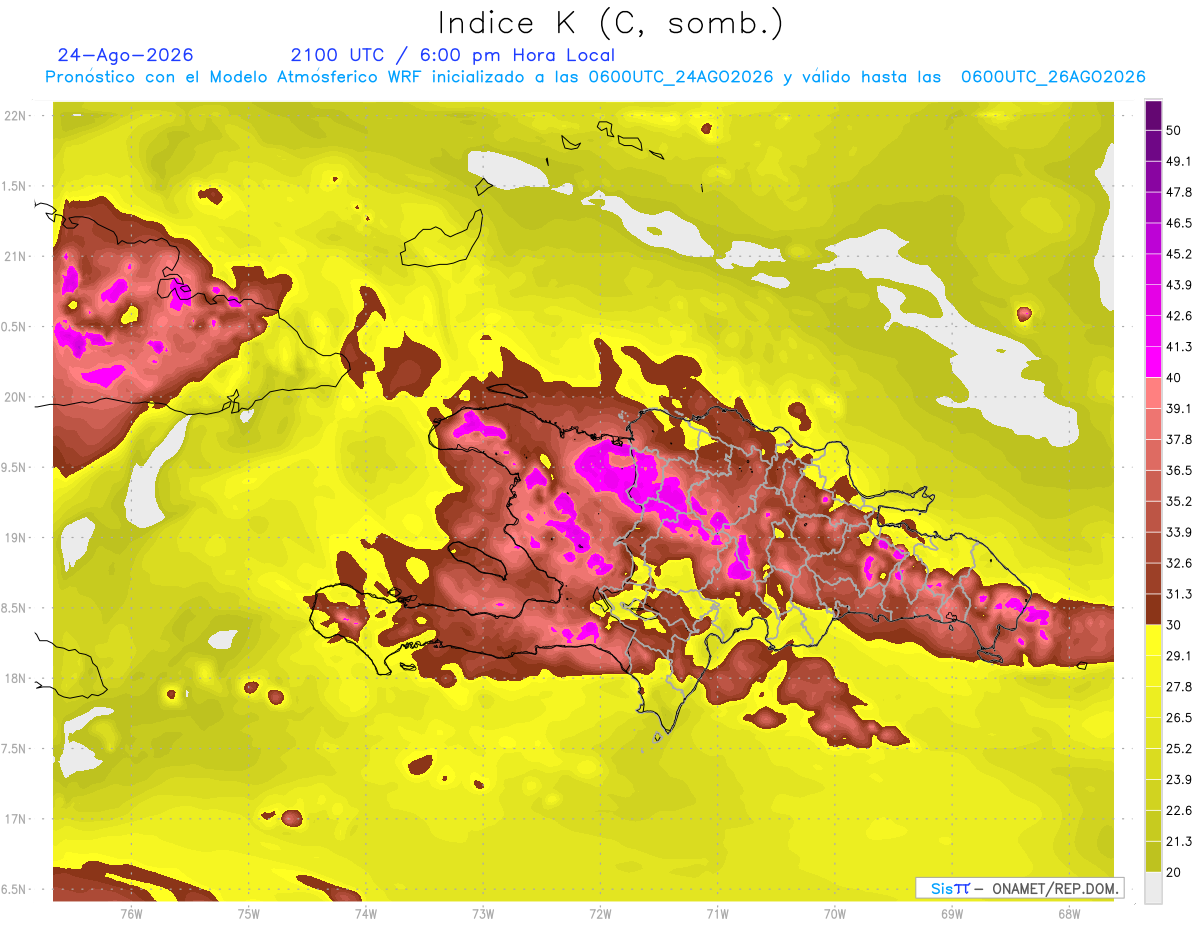Select the legend value "36.5"
This screenshot has height=927, width=1200.
[x=1178, y=470]
